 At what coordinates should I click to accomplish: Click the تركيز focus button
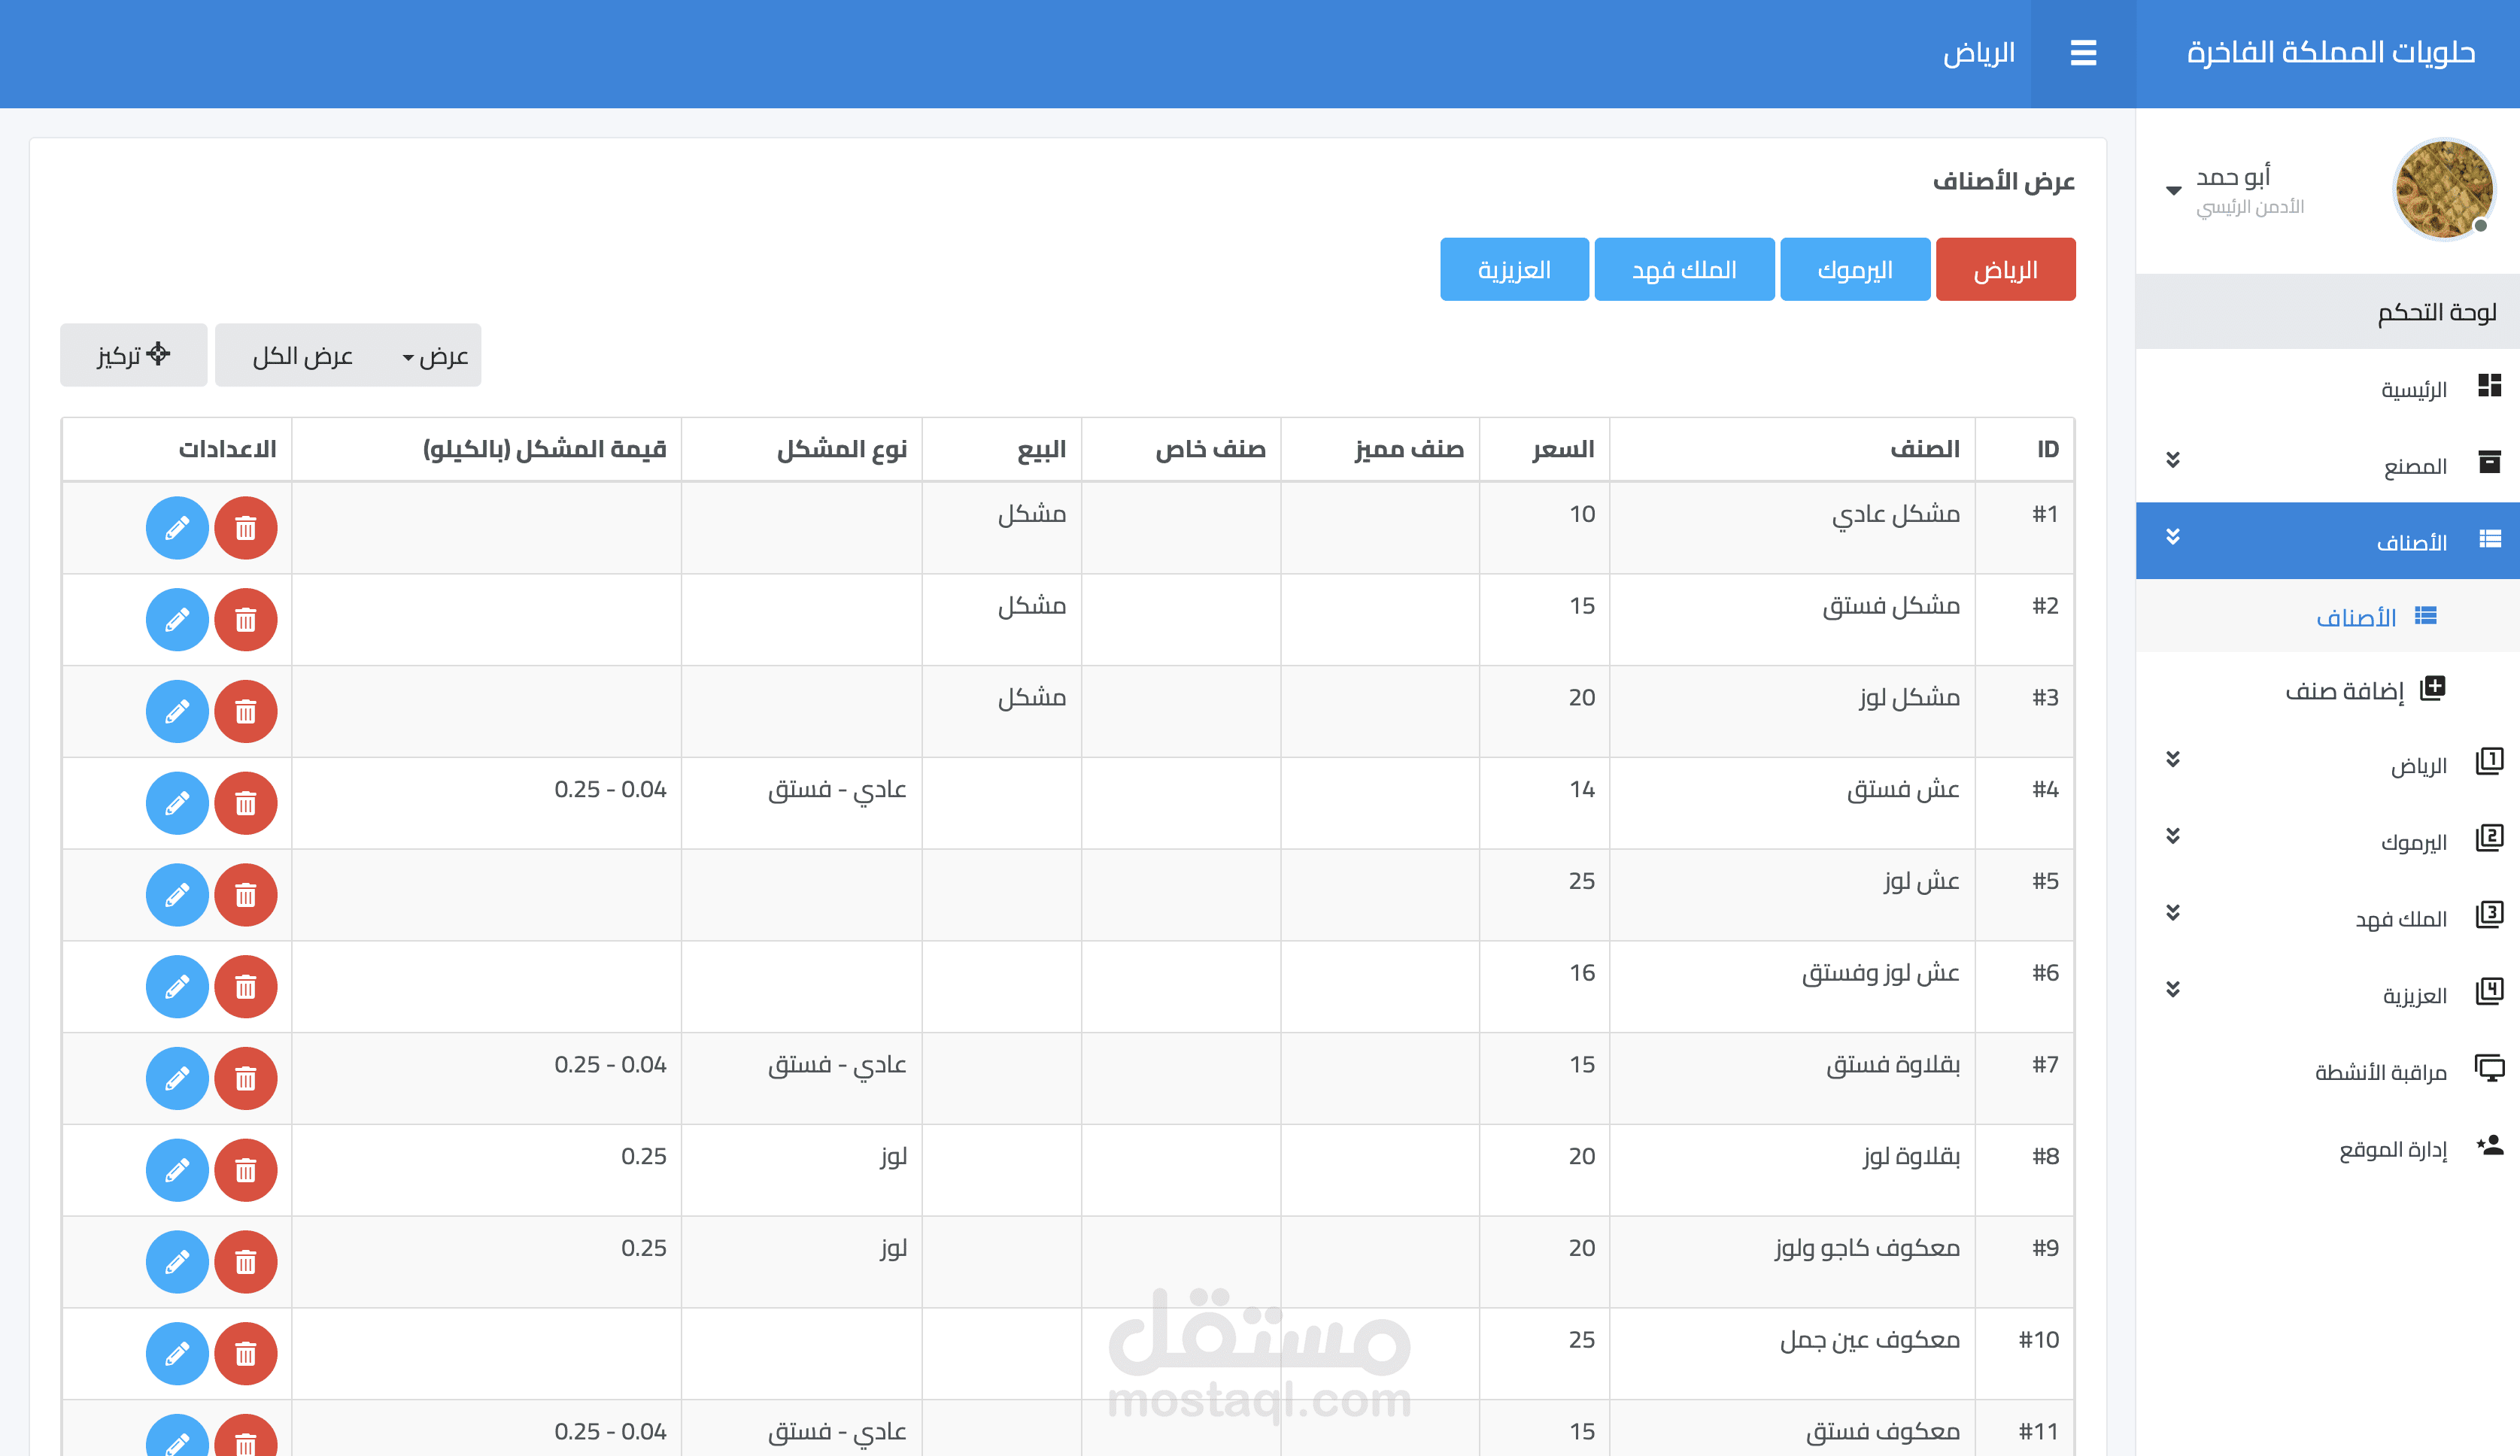pyautogui.click(x=133, y=355)
